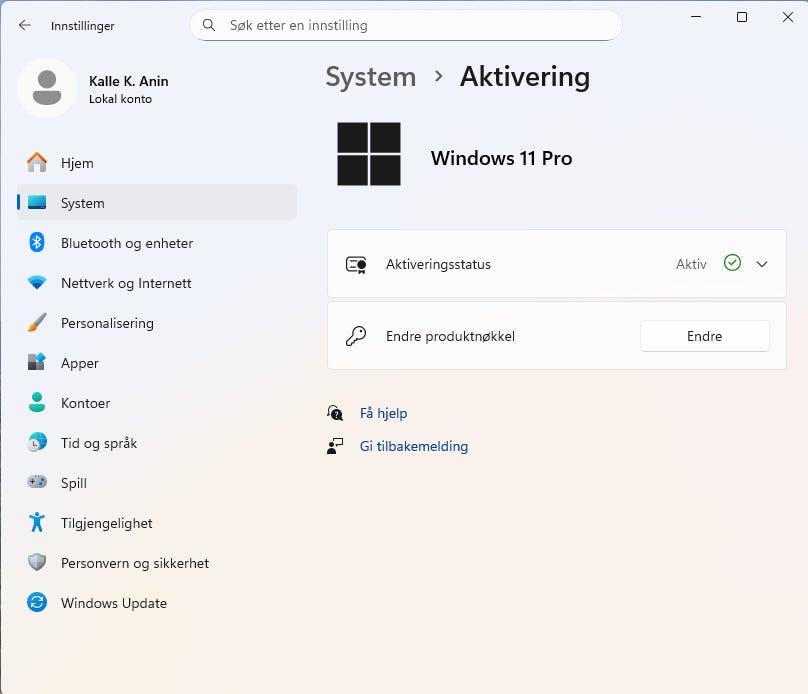This screenshot has height=694, width=808.
Task: Click the Aktiv status text
Action: (x=691, y=264)
